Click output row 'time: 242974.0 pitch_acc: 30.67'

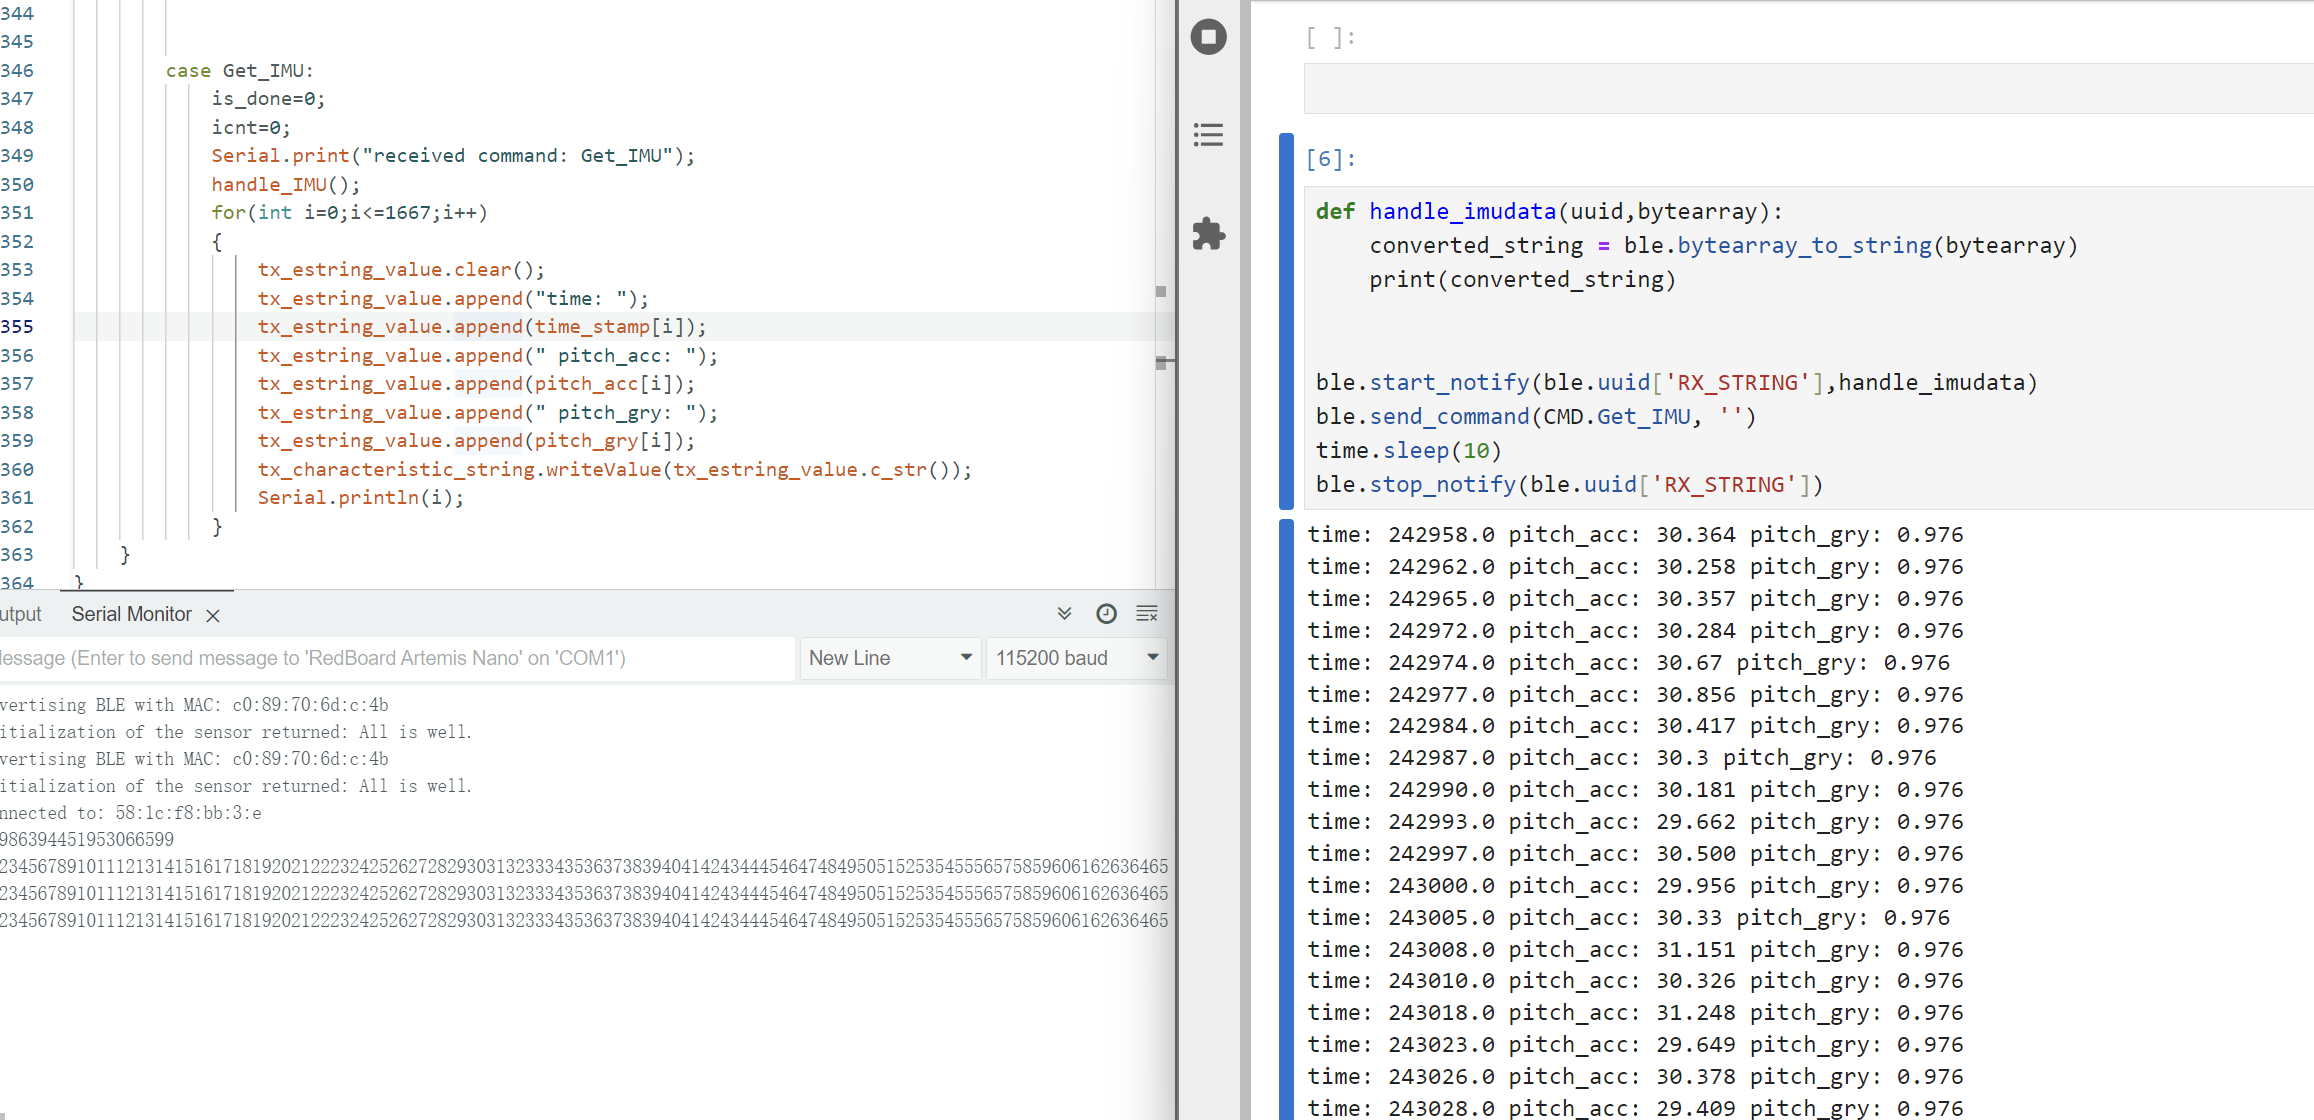click(x=1628, y=663)
